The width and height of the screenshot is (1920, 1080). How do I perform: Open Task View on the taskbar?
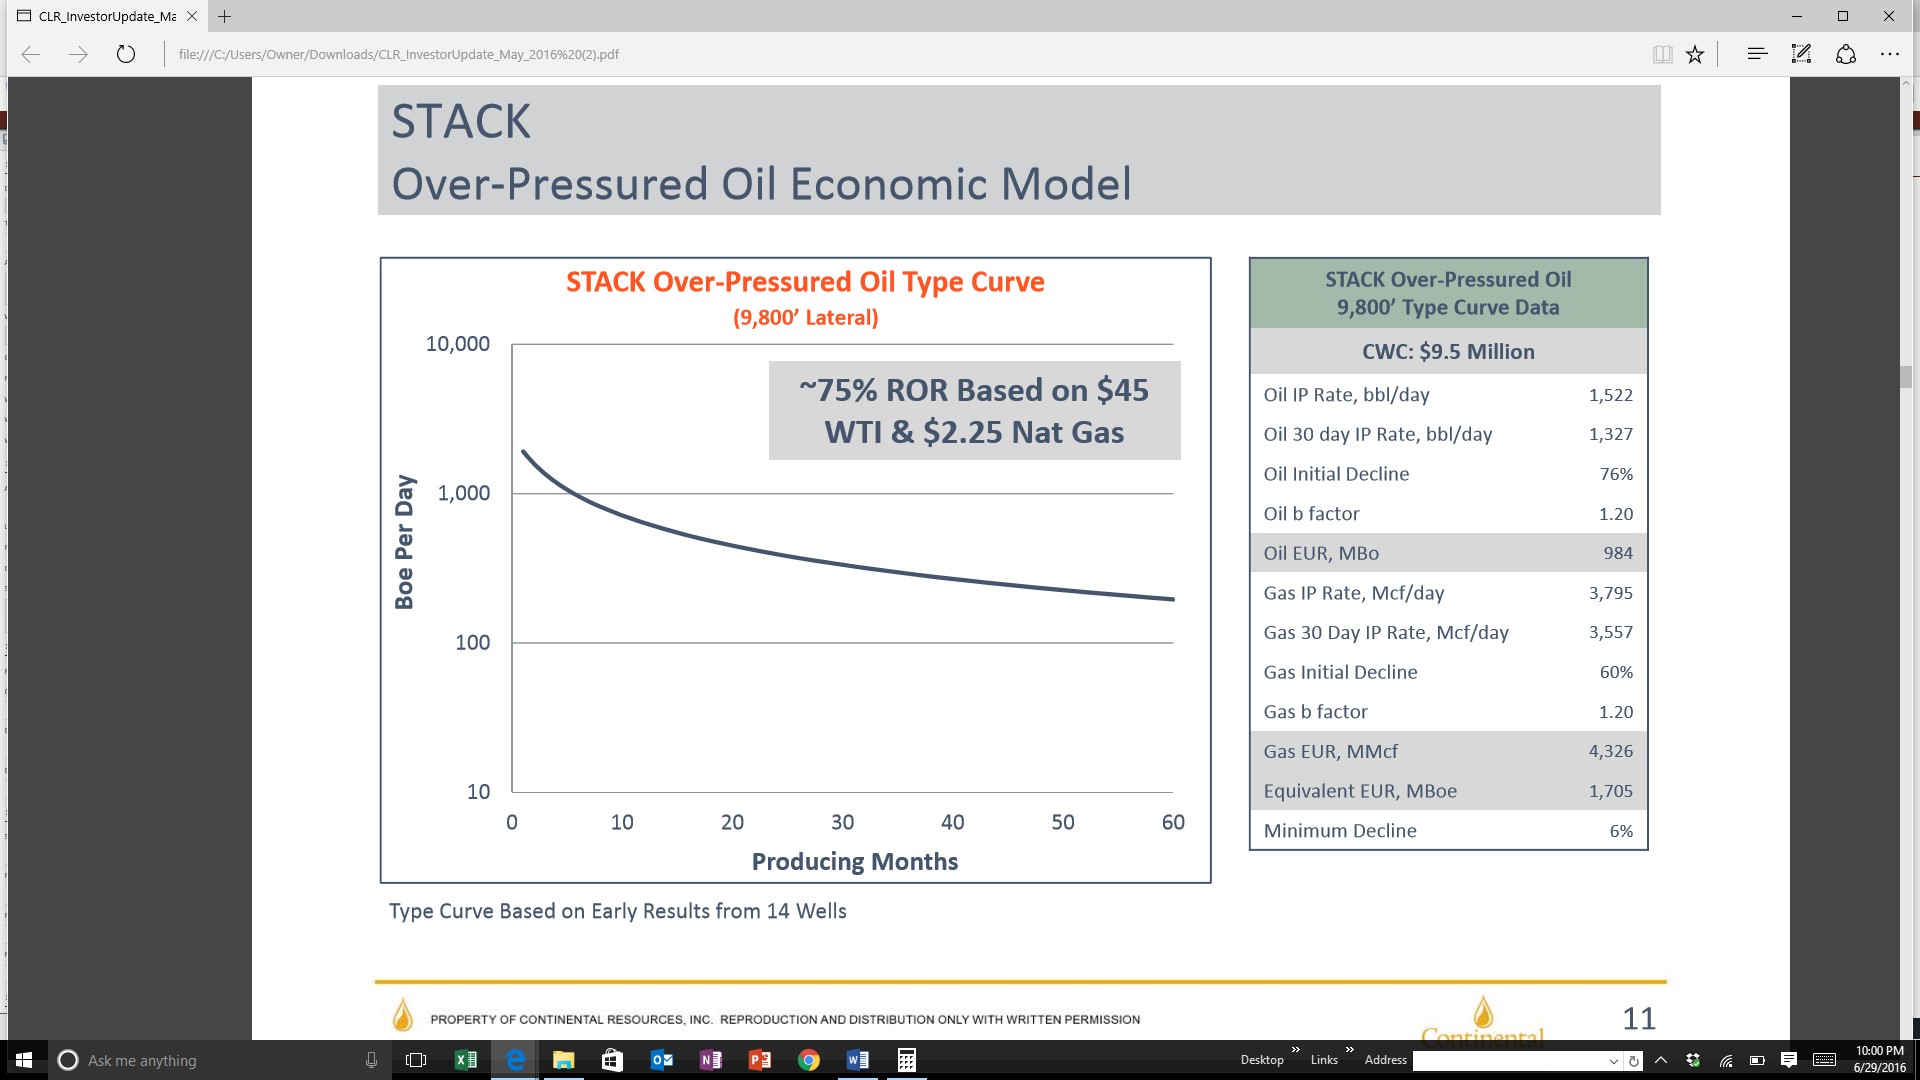click(416, 1060)
